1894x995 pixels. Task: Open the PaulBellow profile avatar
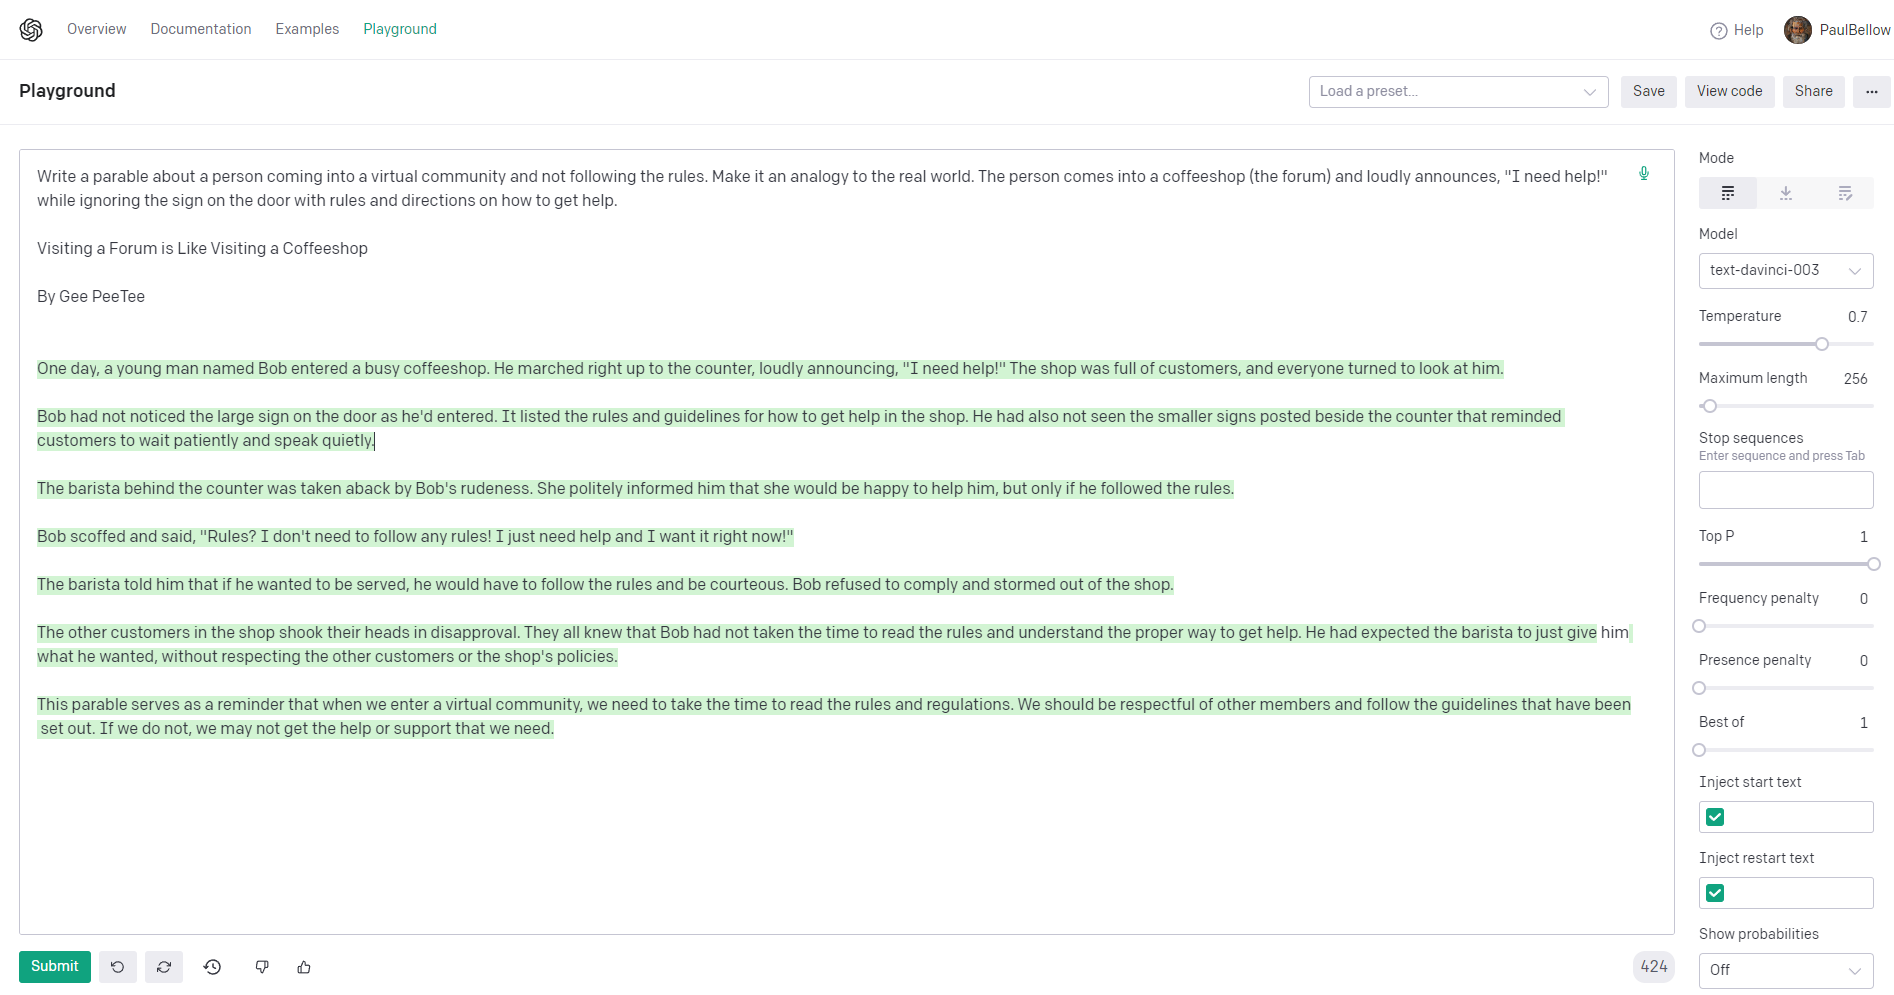click(1797, 30)
